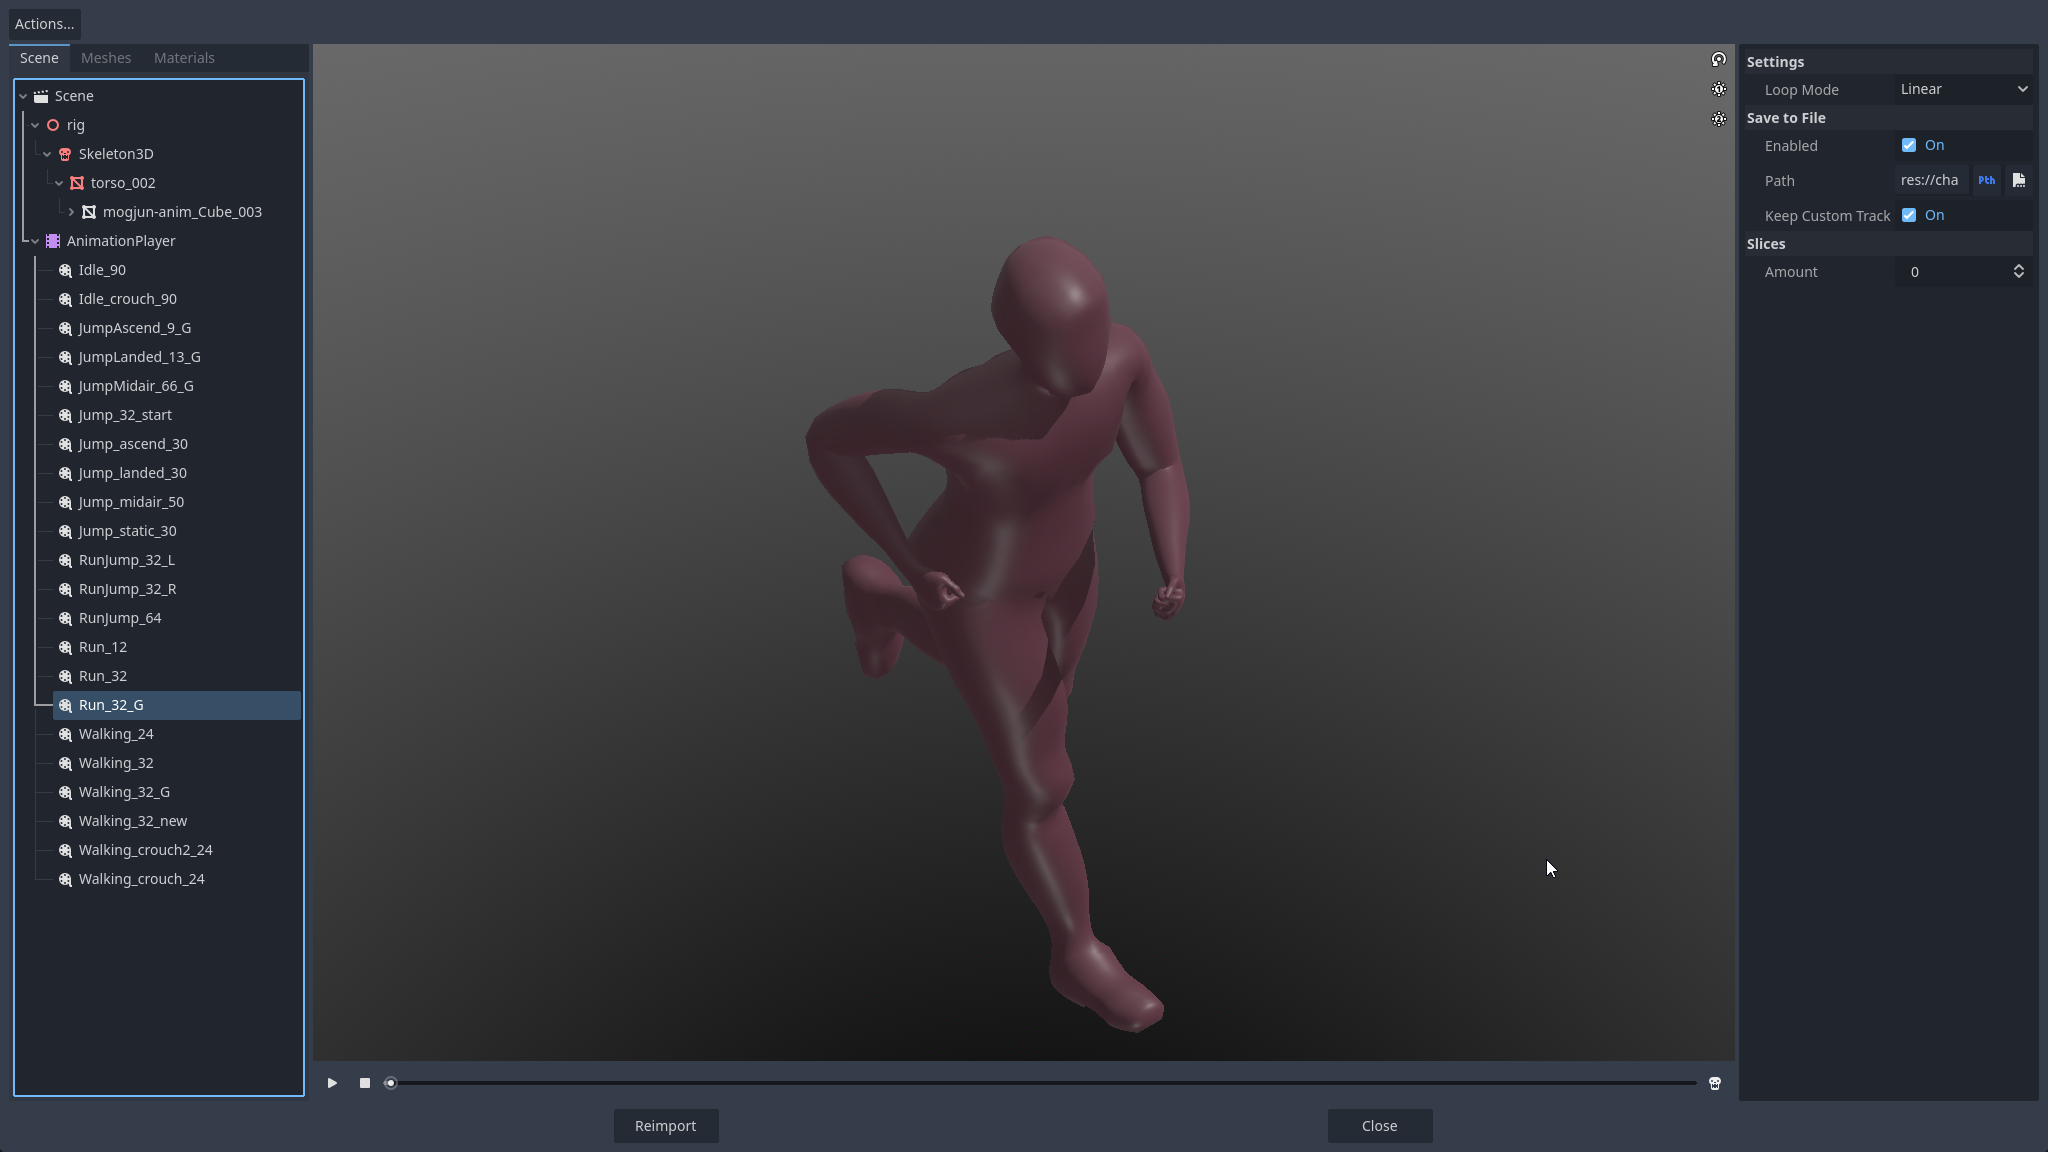
Task: Click the Pth path toggle button
Action: 1986,181
